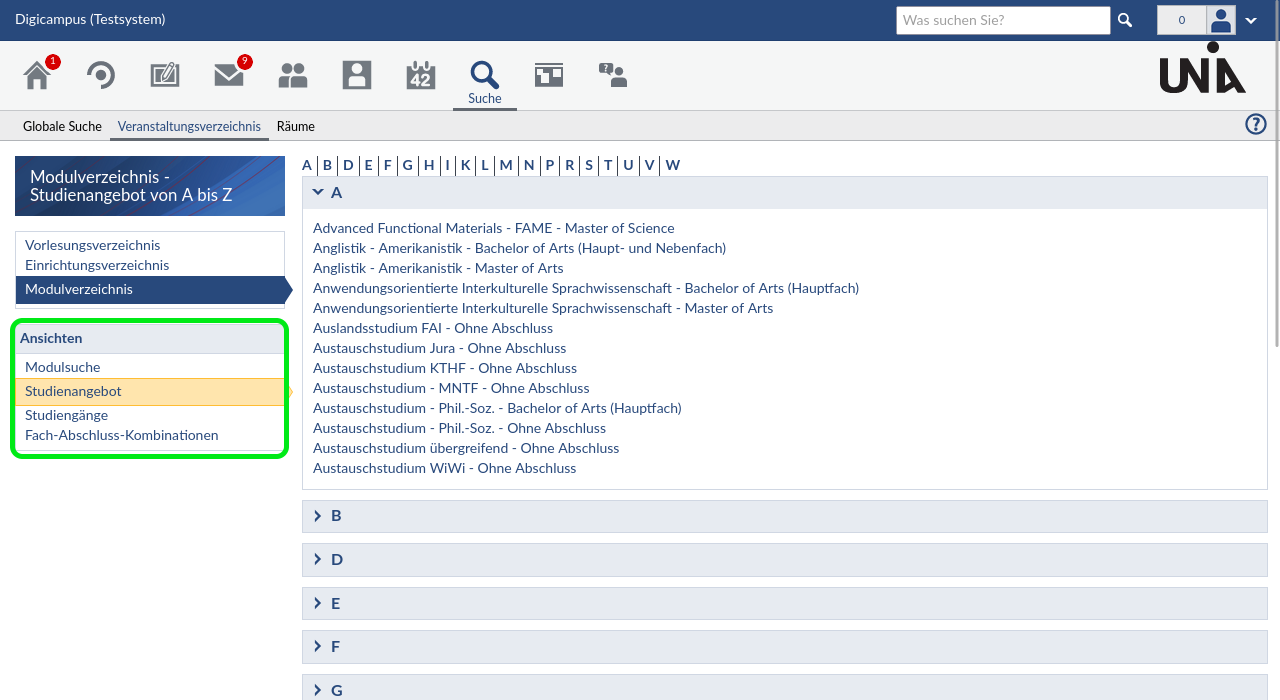Expand the B section
Image resolution: width=1280 pixels, height=700 pixels.
319,516
